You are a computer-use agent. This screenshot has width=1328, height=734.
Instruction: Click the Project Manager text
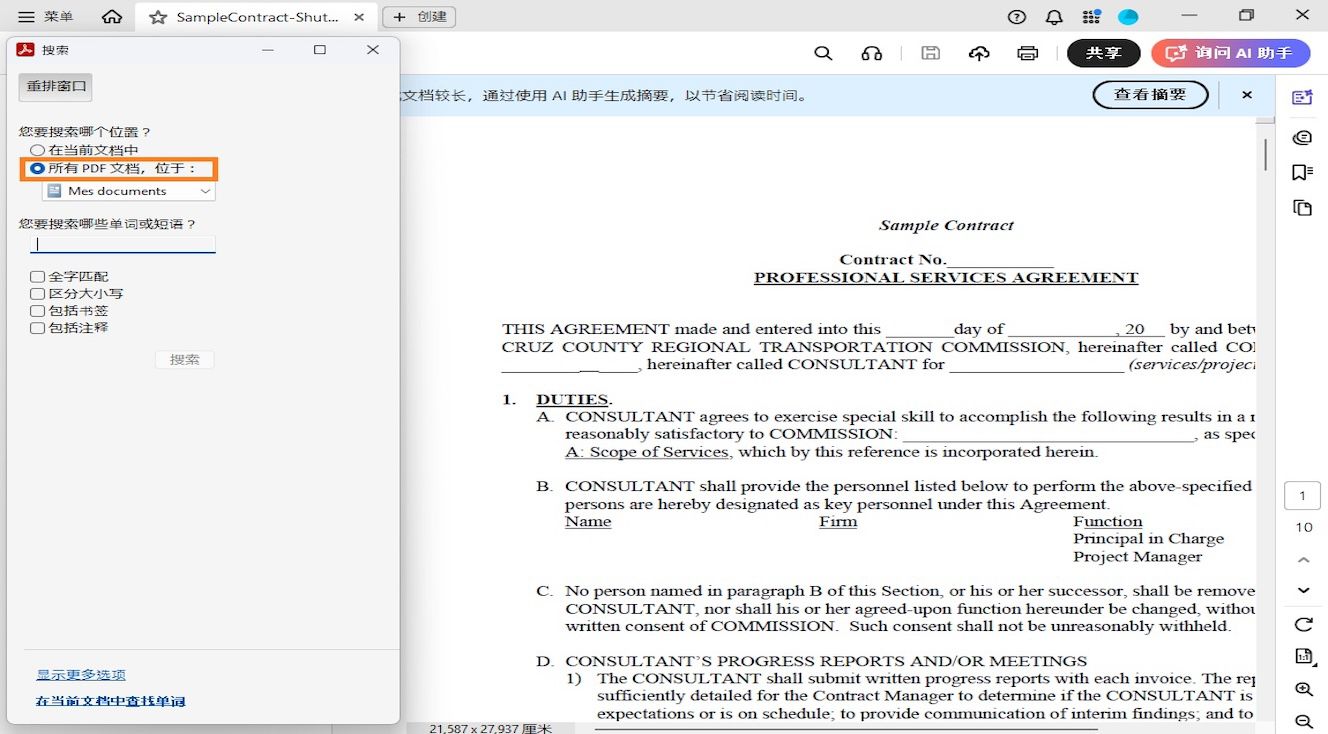(1138, 557)
